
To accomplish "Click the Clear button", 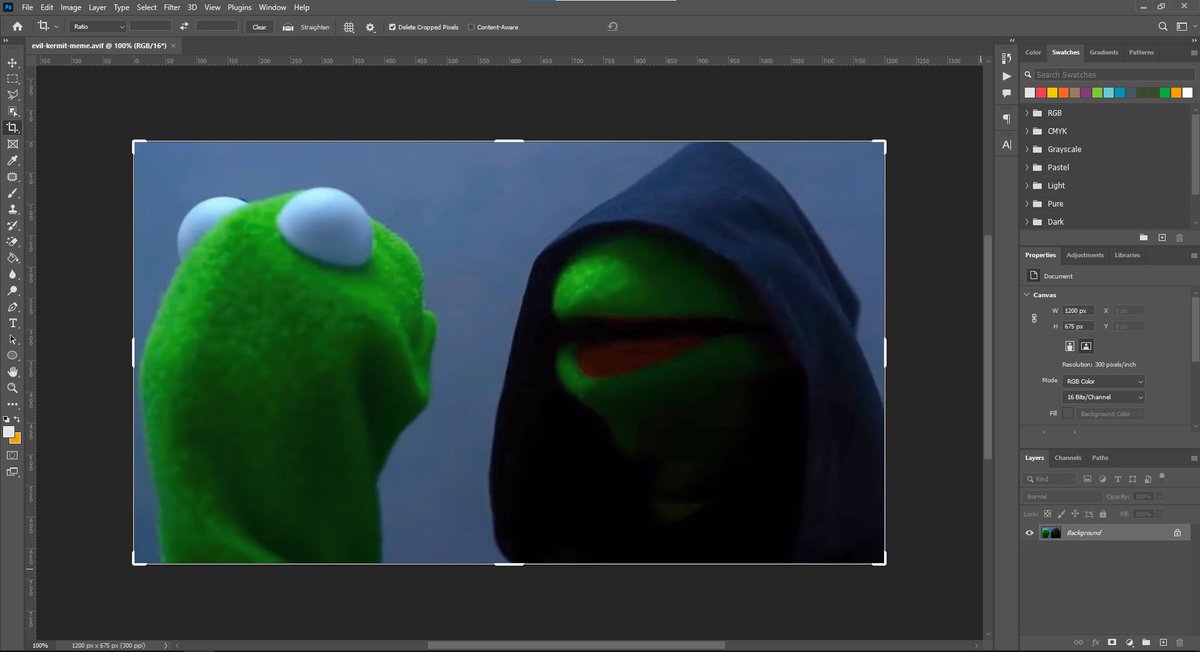I will (259, 27).
